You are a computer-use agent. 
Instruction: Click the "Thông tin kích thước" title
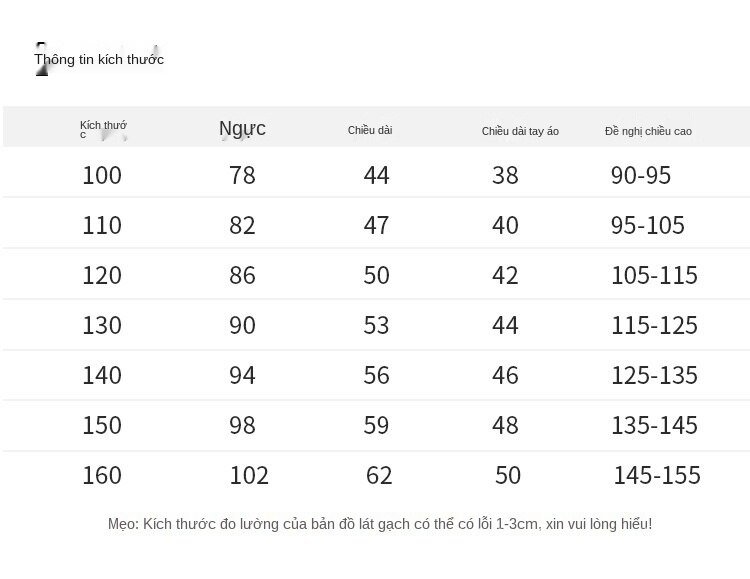[x=99, y=59]
